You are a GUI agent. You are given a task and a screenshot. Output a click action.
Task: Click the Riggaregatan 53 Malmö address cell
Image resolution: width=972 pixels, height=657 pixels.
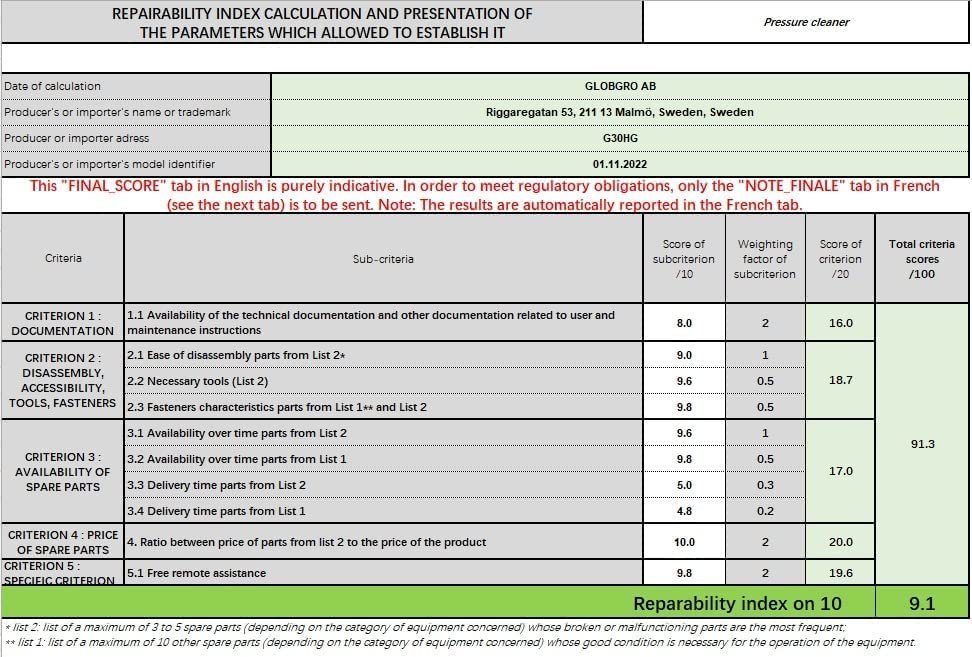click(x=620, y=112)
